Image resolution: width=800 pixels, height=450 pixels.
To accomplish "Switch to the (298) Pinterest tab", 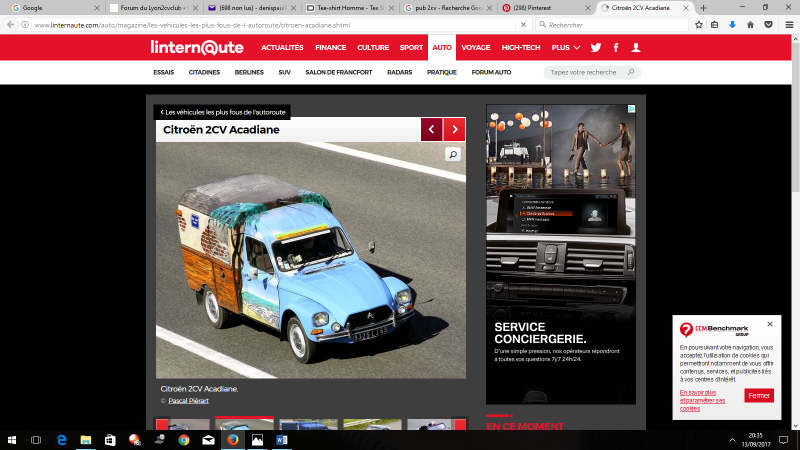I will pos(546,8).
